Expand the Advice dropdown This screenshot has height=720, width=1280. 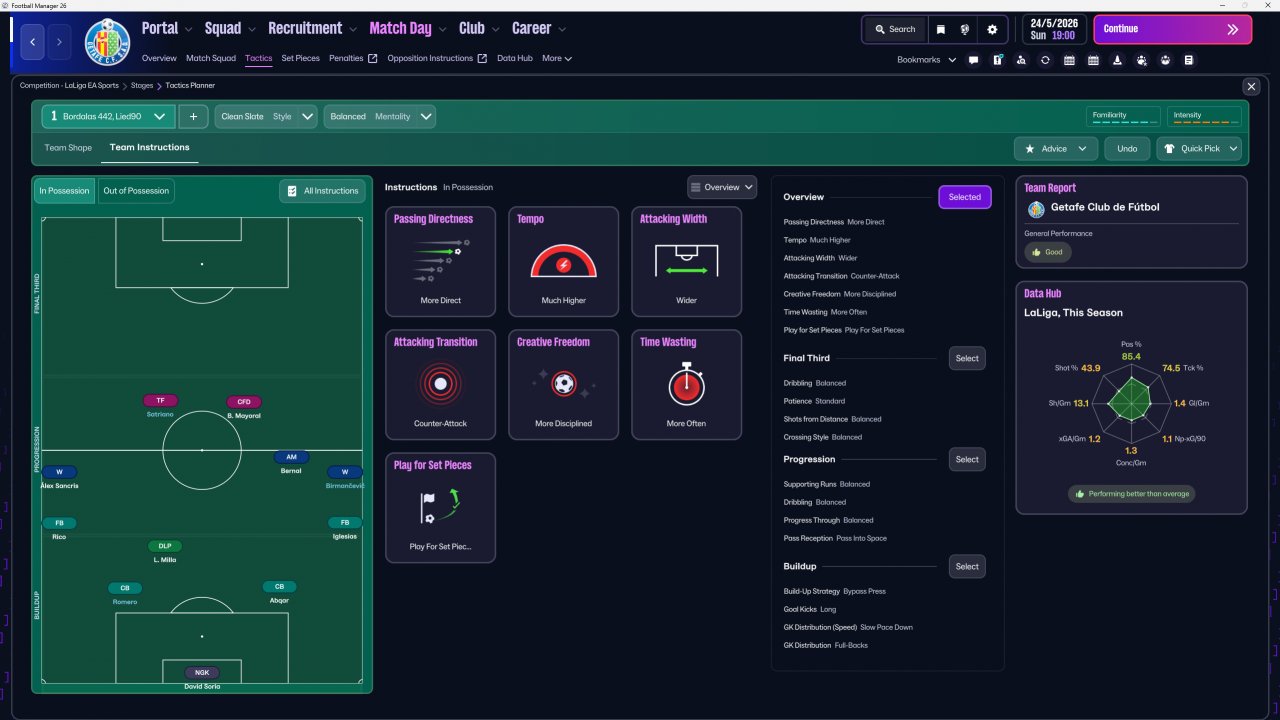[x=1055, y=149]
